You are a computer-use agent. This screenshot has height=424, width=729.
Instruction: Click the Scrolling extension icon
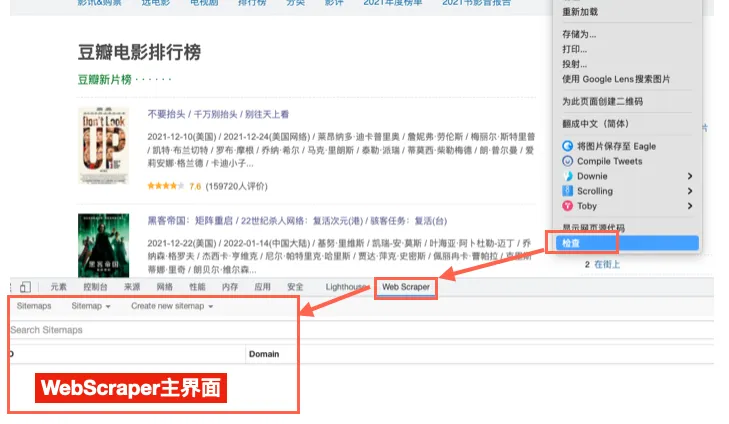pyautogui.click(x=568, y=191)
